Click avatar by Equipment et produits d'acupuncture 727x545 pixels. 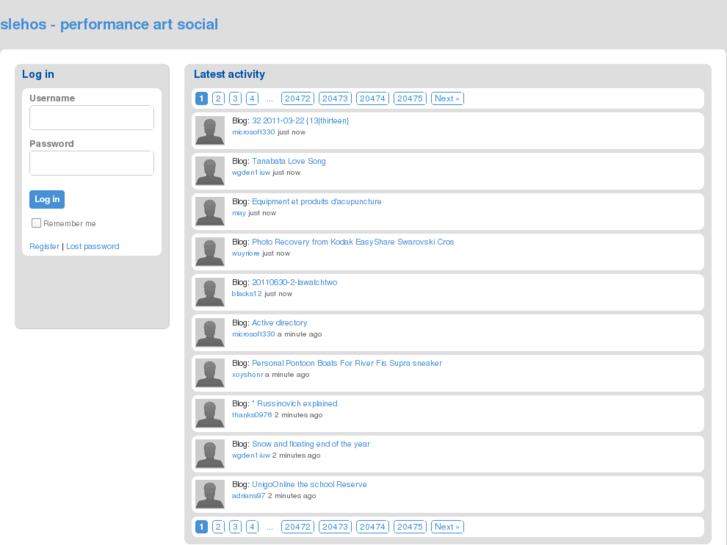coord(210,212)
